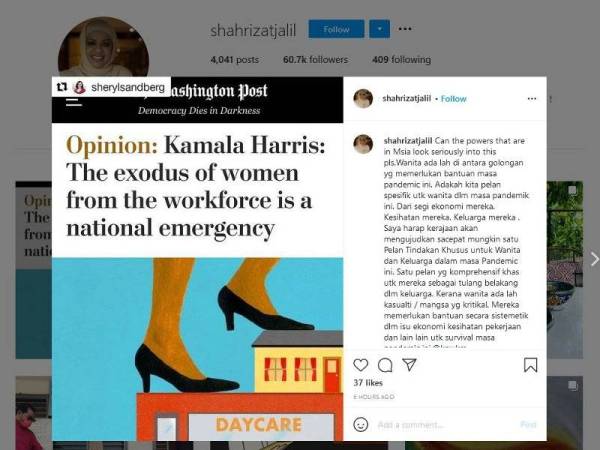
Task: Expand the dropdown arrow beside Follow button
Action: [380, 29]
